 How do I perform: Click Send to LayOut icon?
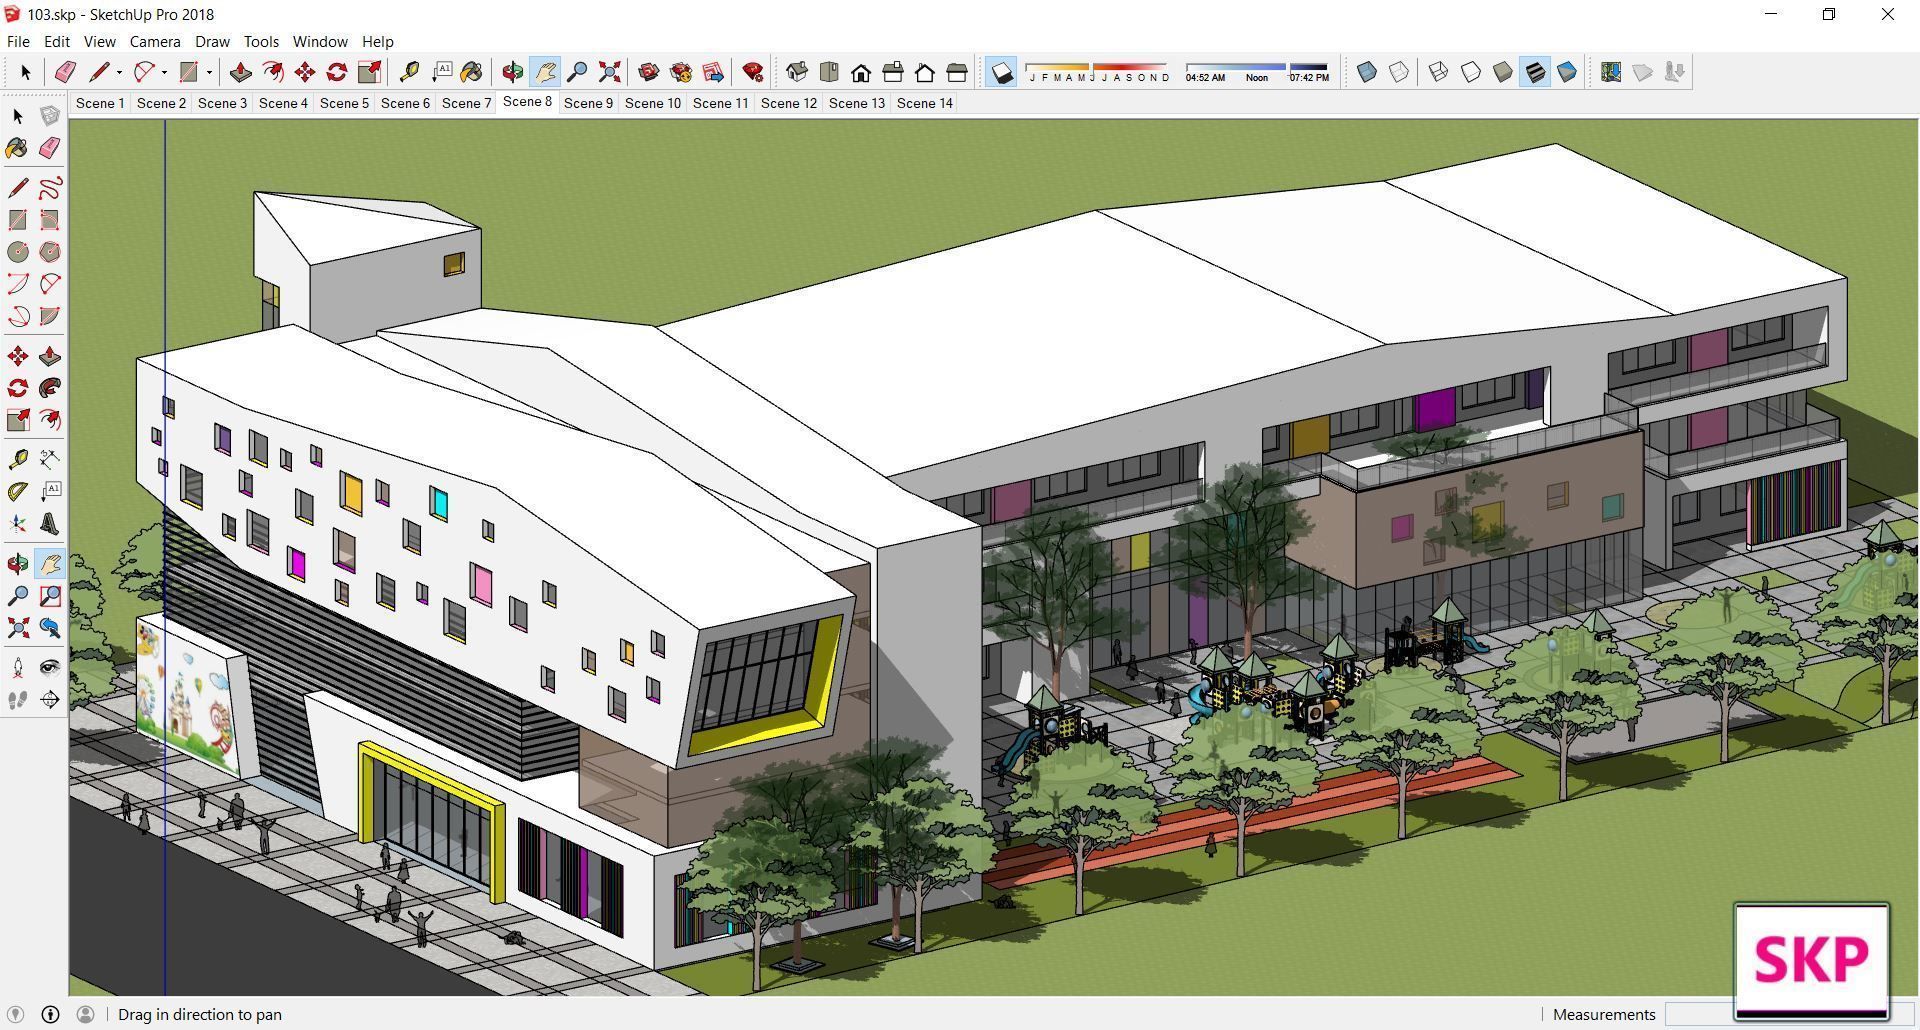[x=713, y=72]
